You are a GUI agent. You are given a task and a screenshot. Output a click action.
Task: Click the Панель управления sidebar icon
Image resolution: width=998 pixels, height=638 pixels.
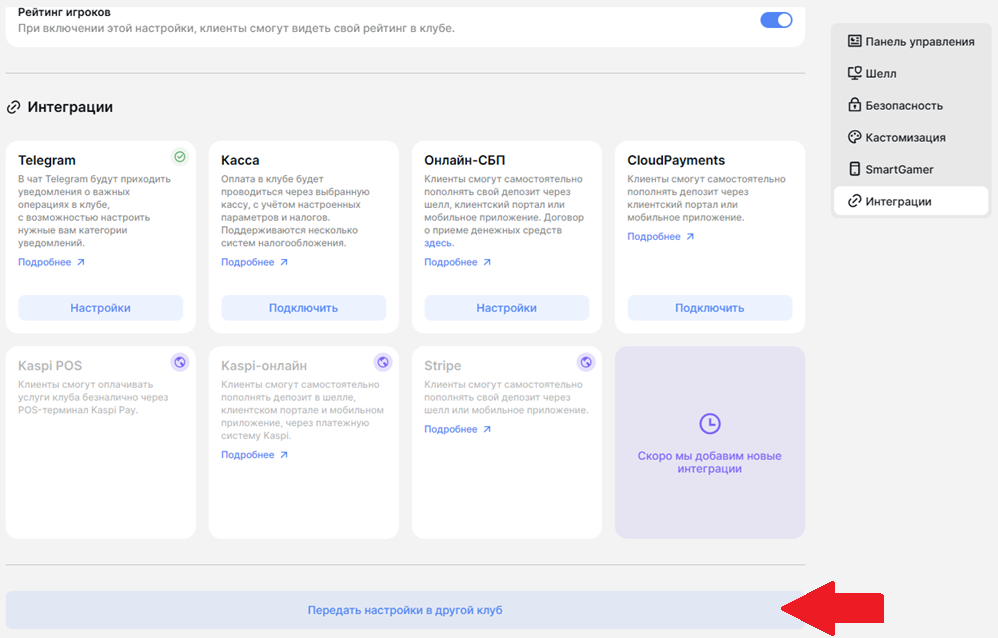[x=855, y=41]
